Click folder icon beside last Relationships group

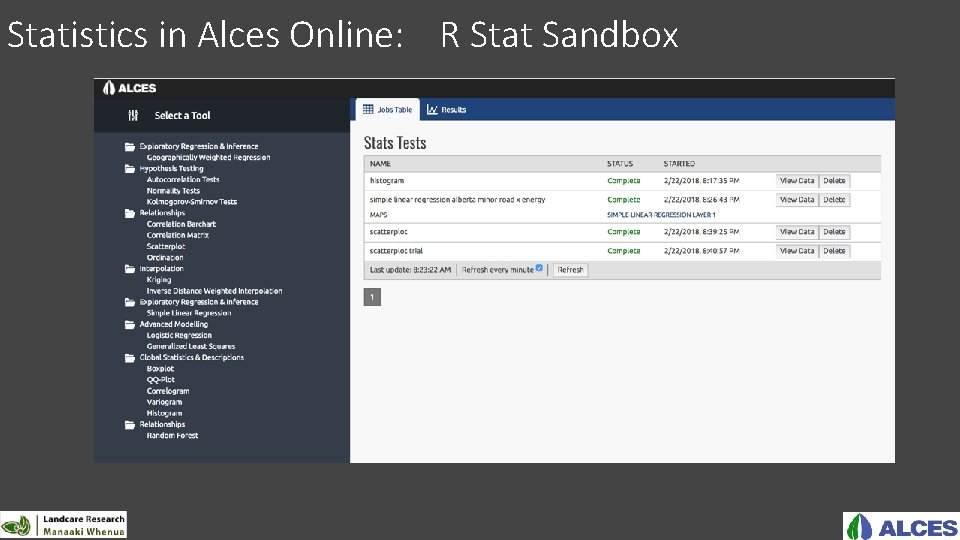pos(130,424)
